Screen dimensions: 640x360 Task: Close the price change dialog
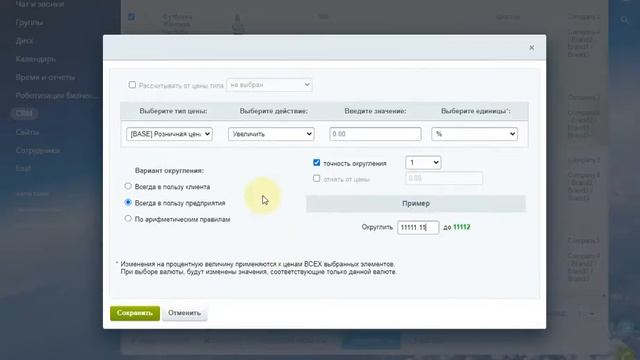(531, 48)
